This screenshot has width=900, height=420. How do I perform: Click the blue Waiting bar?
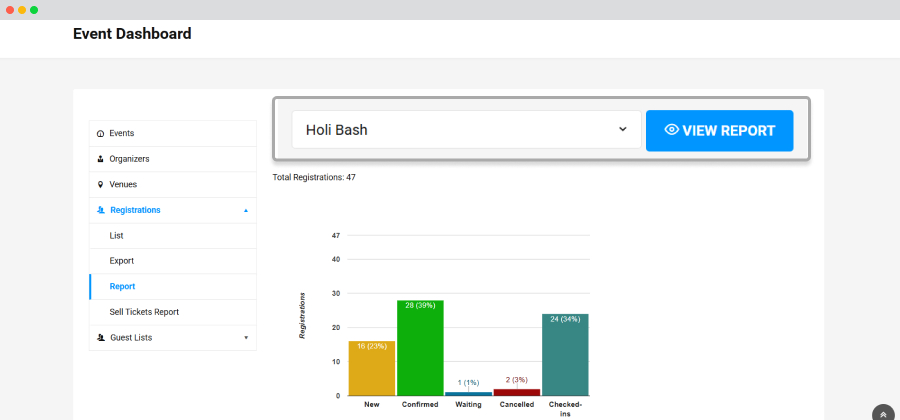pyautogui.click(x=468, y=394)
